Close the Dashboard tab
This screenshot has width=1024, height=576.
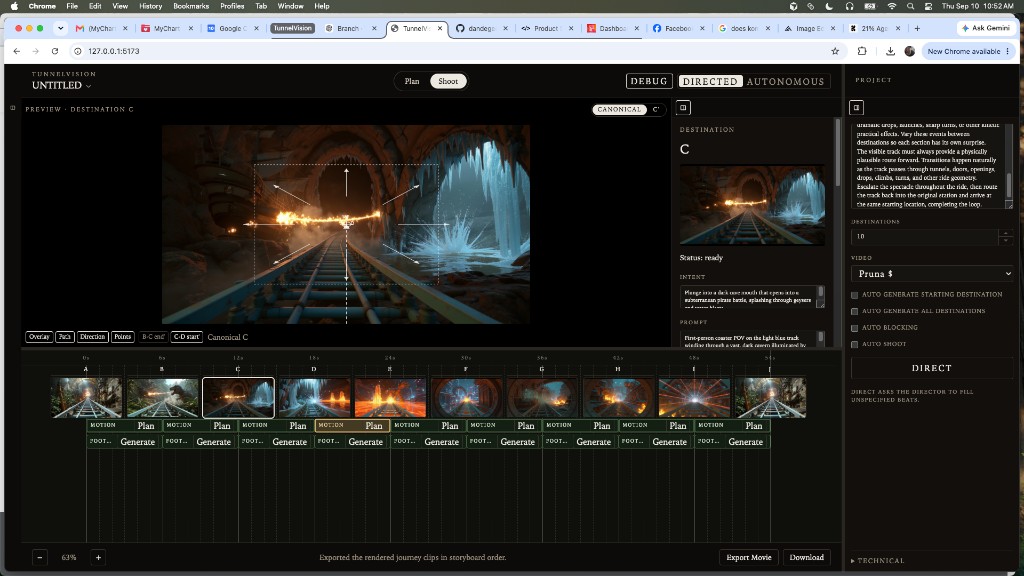click(637, 28)
